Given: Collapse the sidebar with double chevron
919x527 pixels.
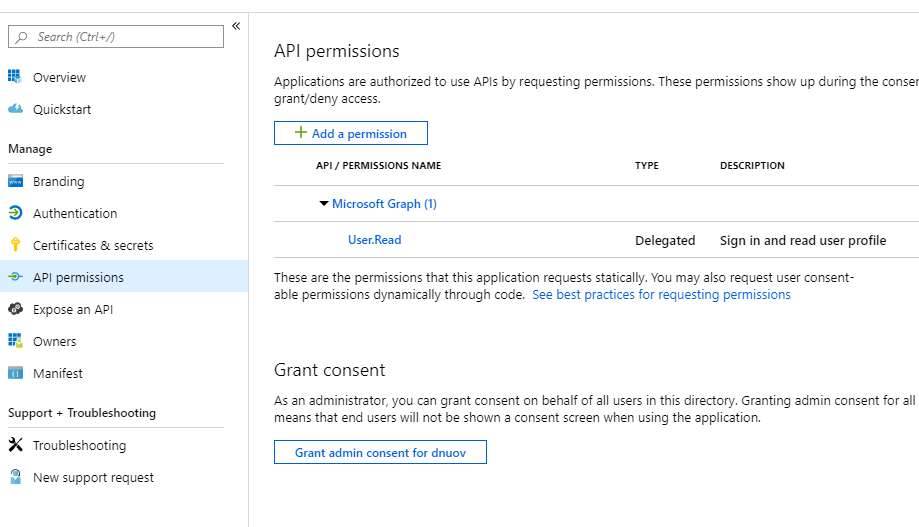Looking at the screenshot, I should pos(236,26).
